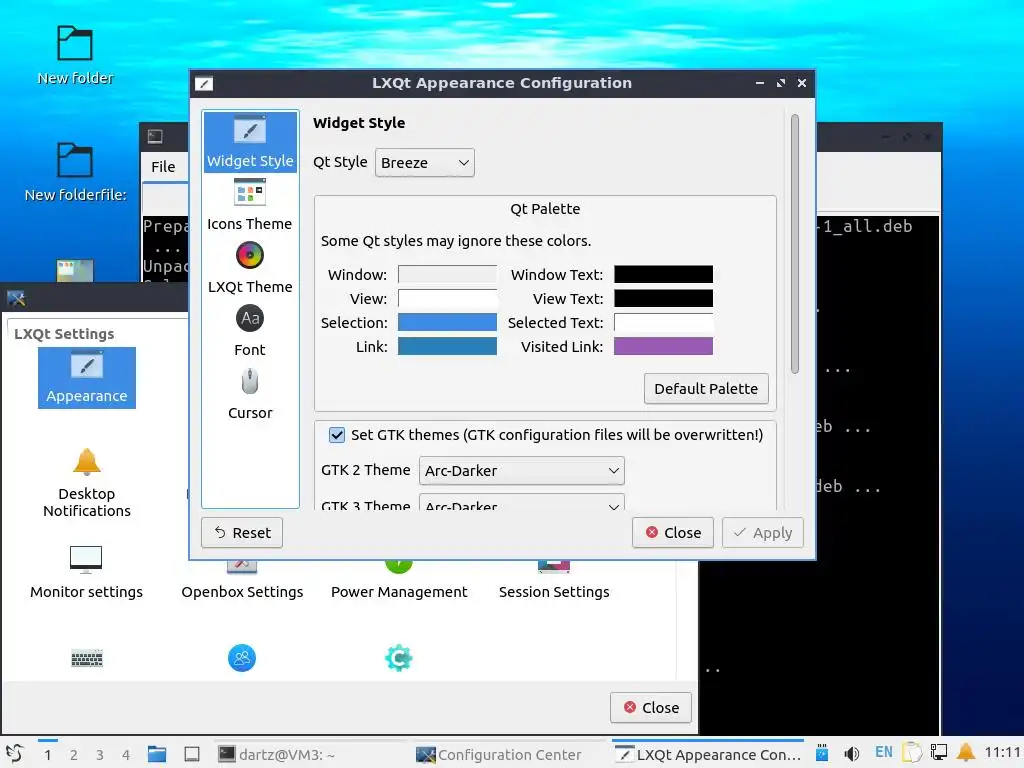Screen dimensions: 1024x768
Task: Select the Widget Style section
Action: (x=250, y=142)
